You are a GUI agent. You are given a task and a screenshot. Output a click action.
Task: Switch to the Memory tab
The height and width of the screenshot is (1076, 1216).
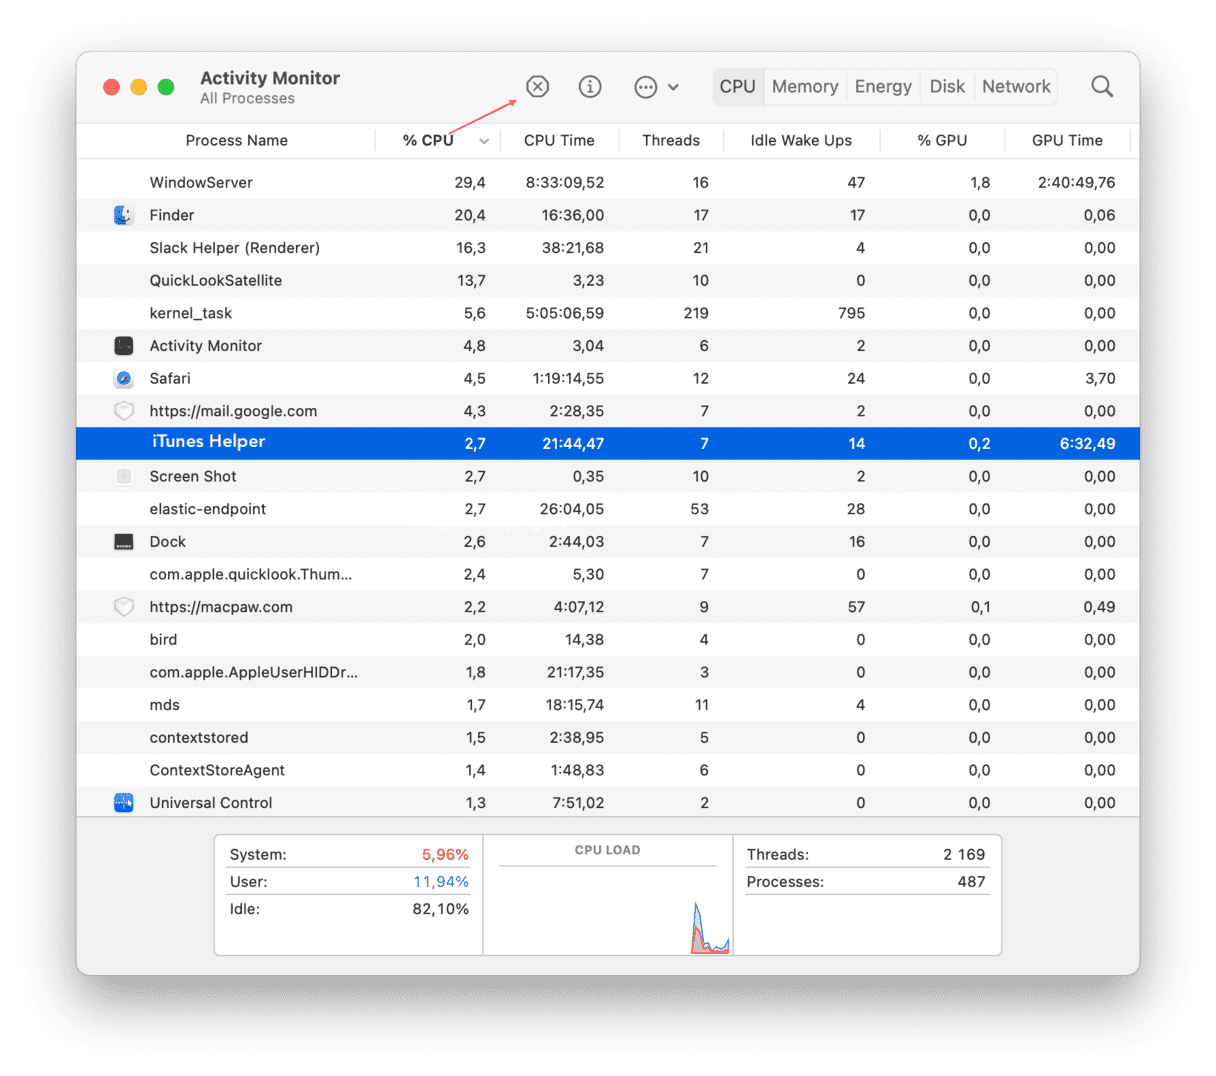pos(805,87)
